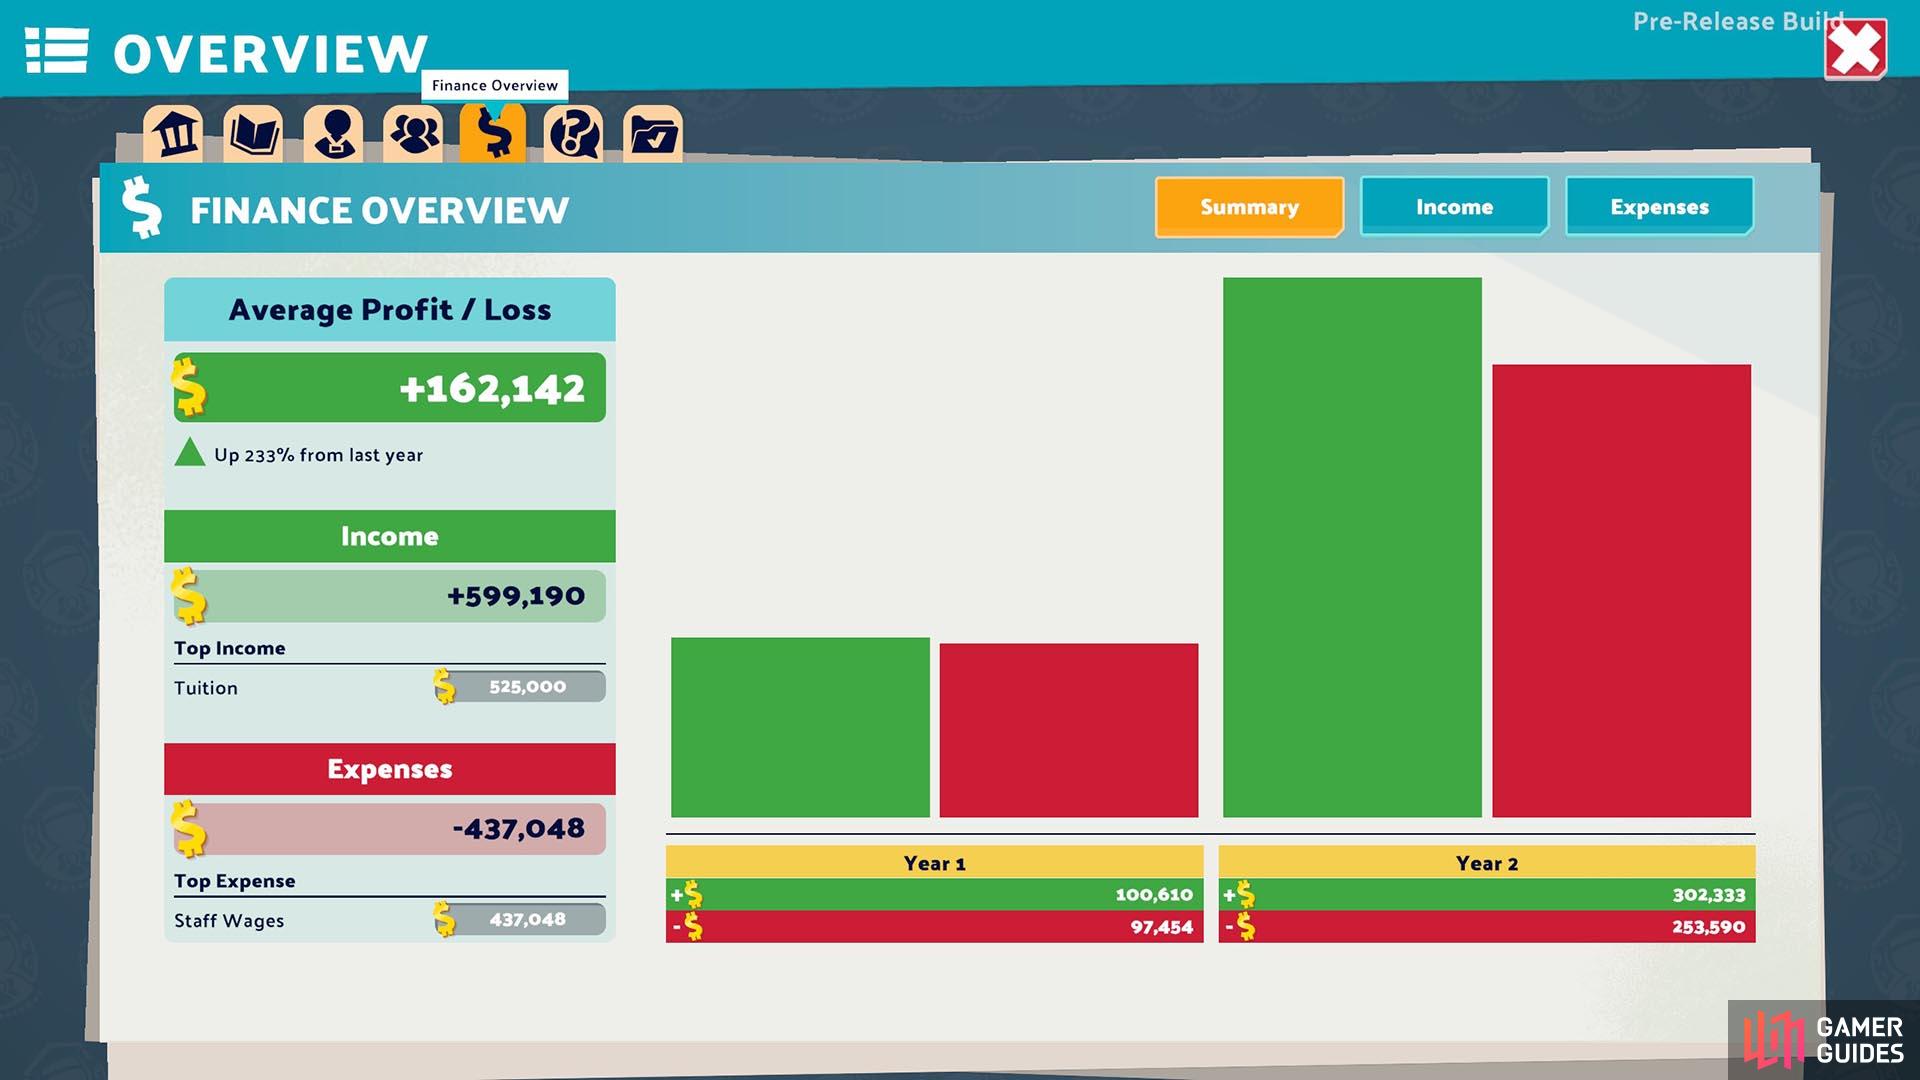Click the Tuition 525,000 income entry

tap(389, 687)
